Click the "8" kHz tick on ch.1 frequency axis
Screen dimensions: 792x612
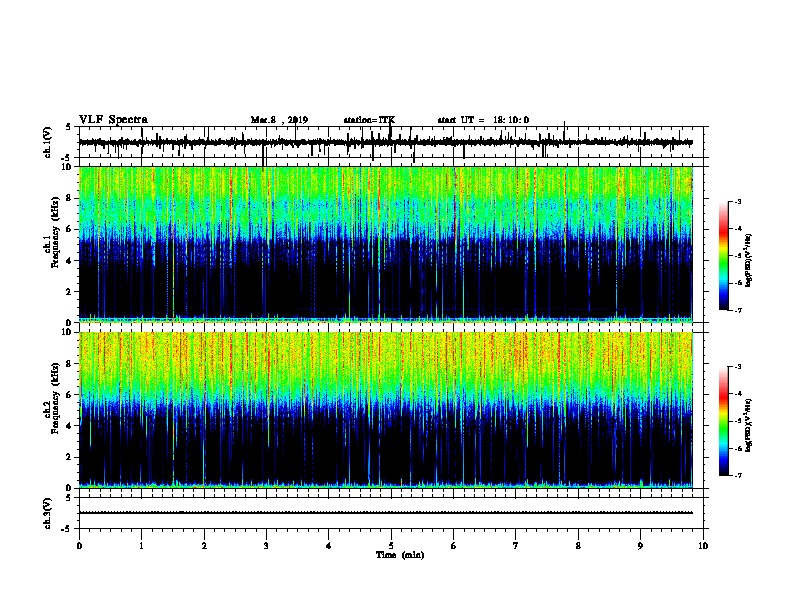click(71, 198)
